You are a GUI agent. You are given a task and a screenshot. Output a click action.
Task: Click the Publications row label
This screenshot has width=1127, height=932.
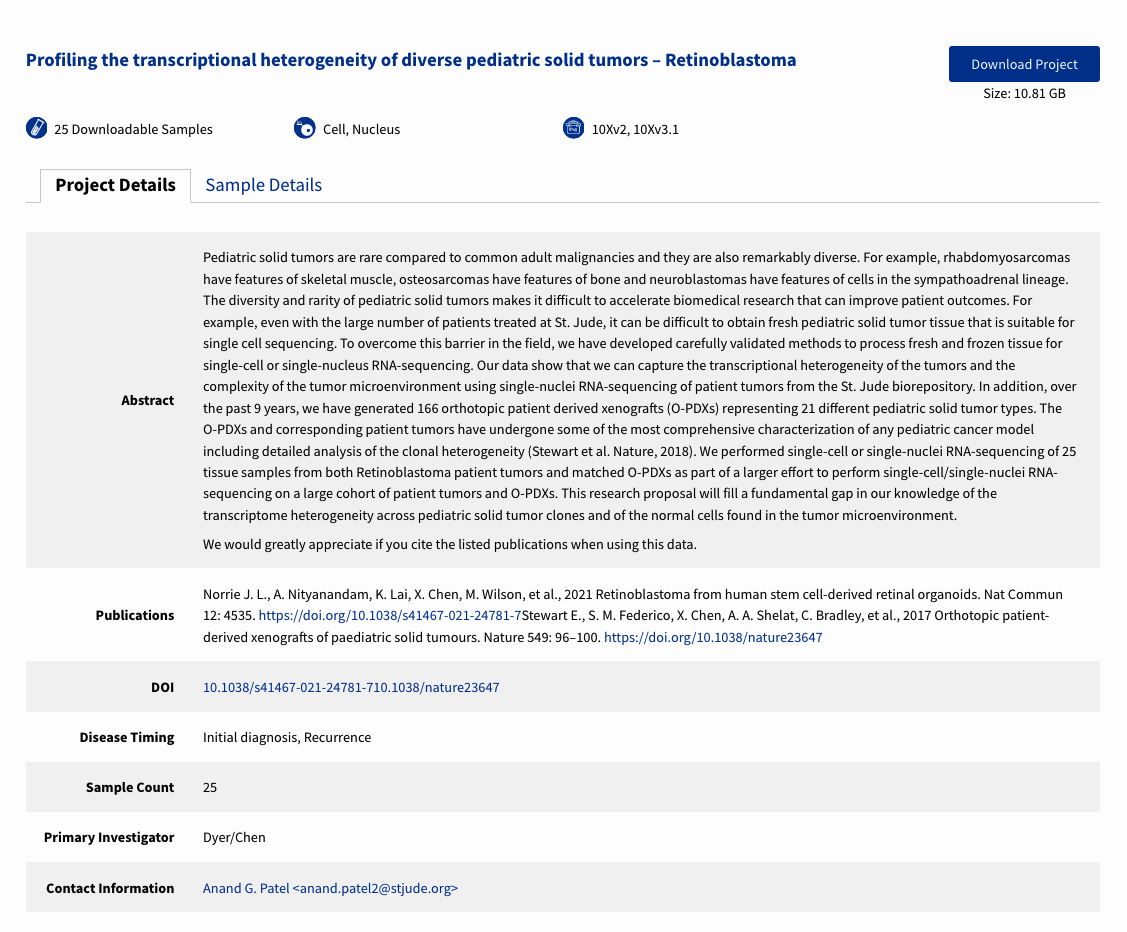(135, 615)
